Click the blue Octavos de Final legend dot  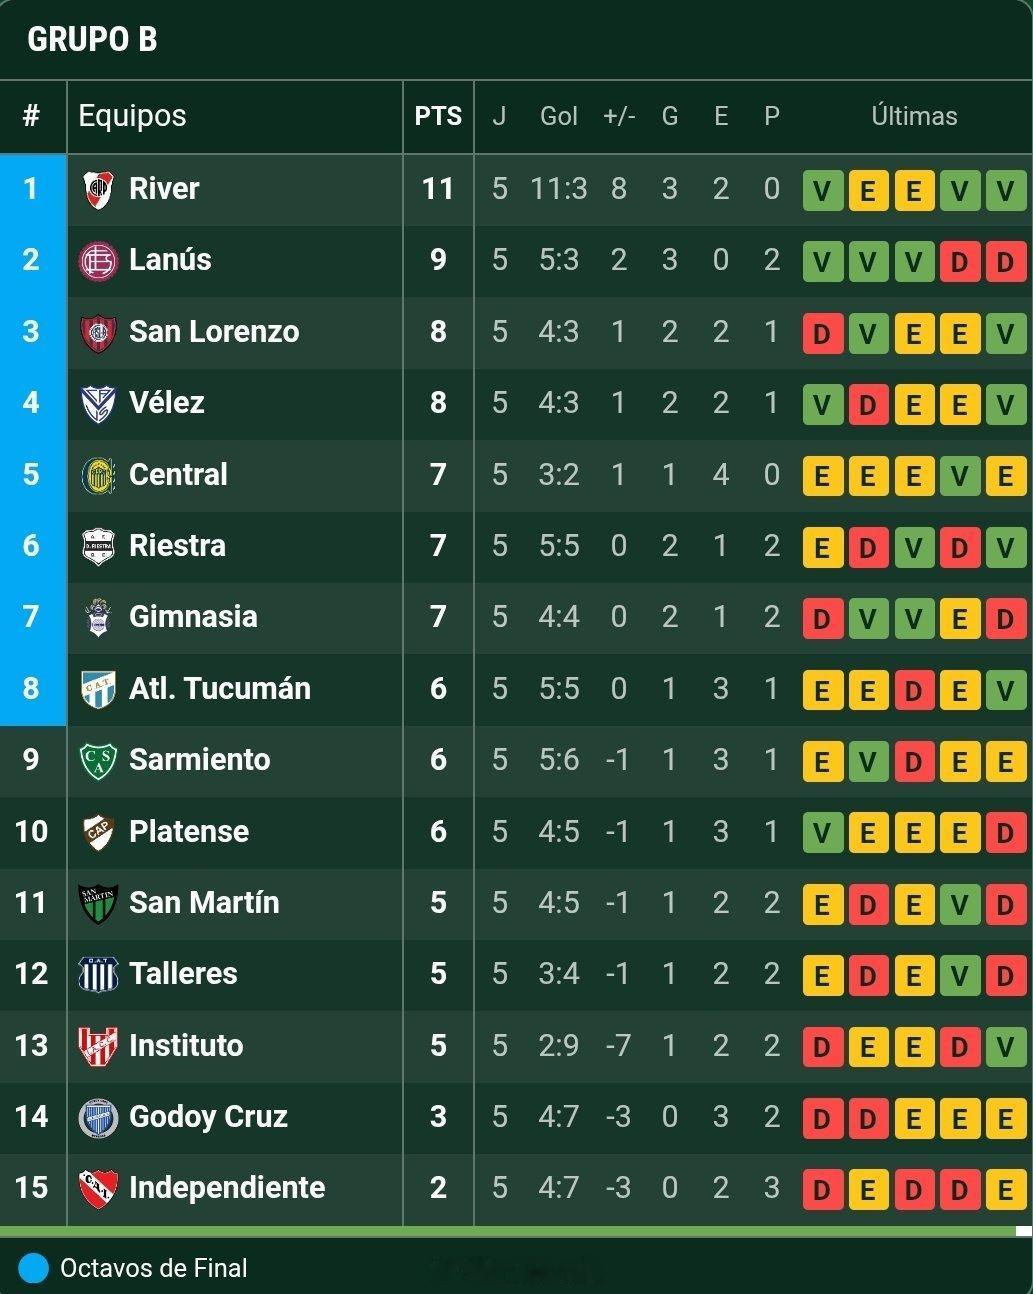33,1268
